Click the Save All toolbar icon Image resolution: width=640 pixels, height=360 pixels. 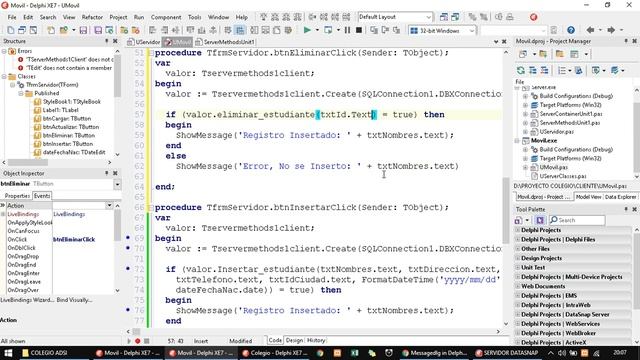point(98,30)
